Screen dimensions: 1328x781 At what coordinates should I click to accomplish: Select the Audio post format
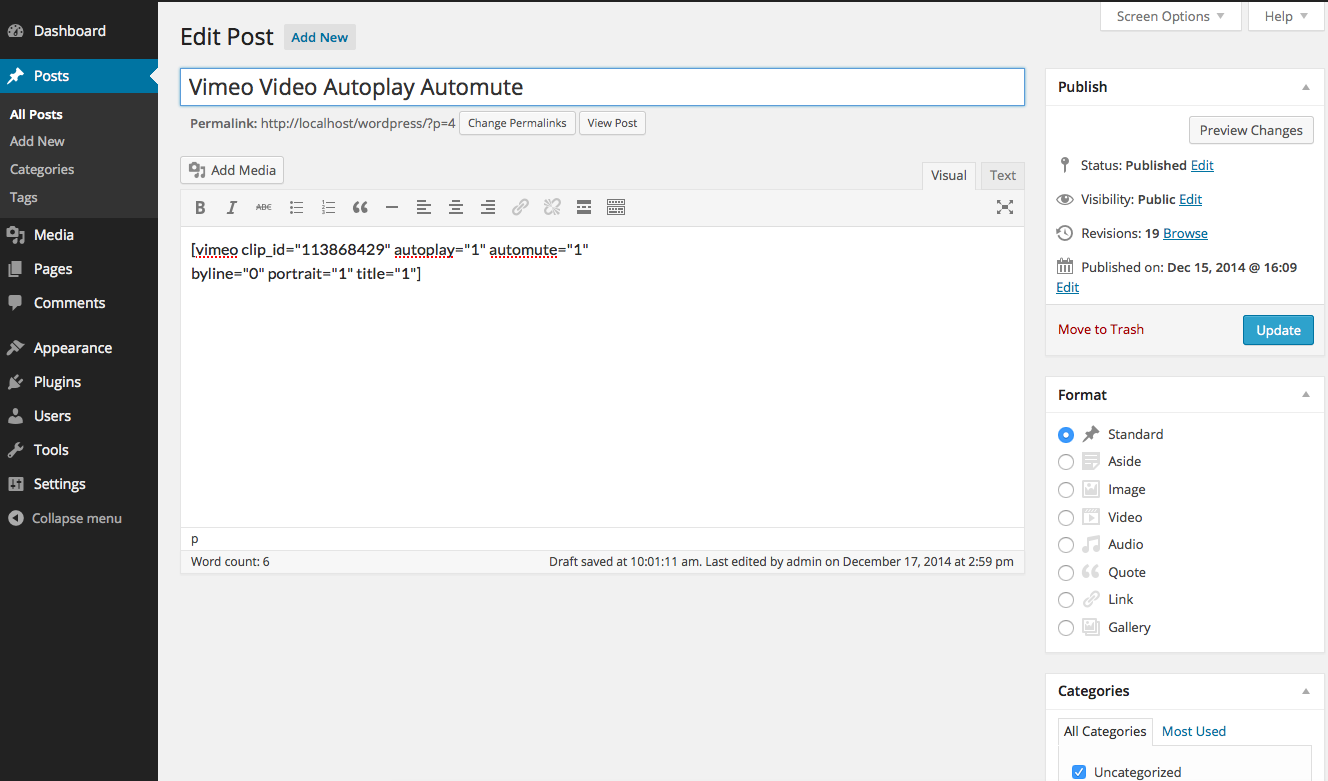pos(1066,545)
